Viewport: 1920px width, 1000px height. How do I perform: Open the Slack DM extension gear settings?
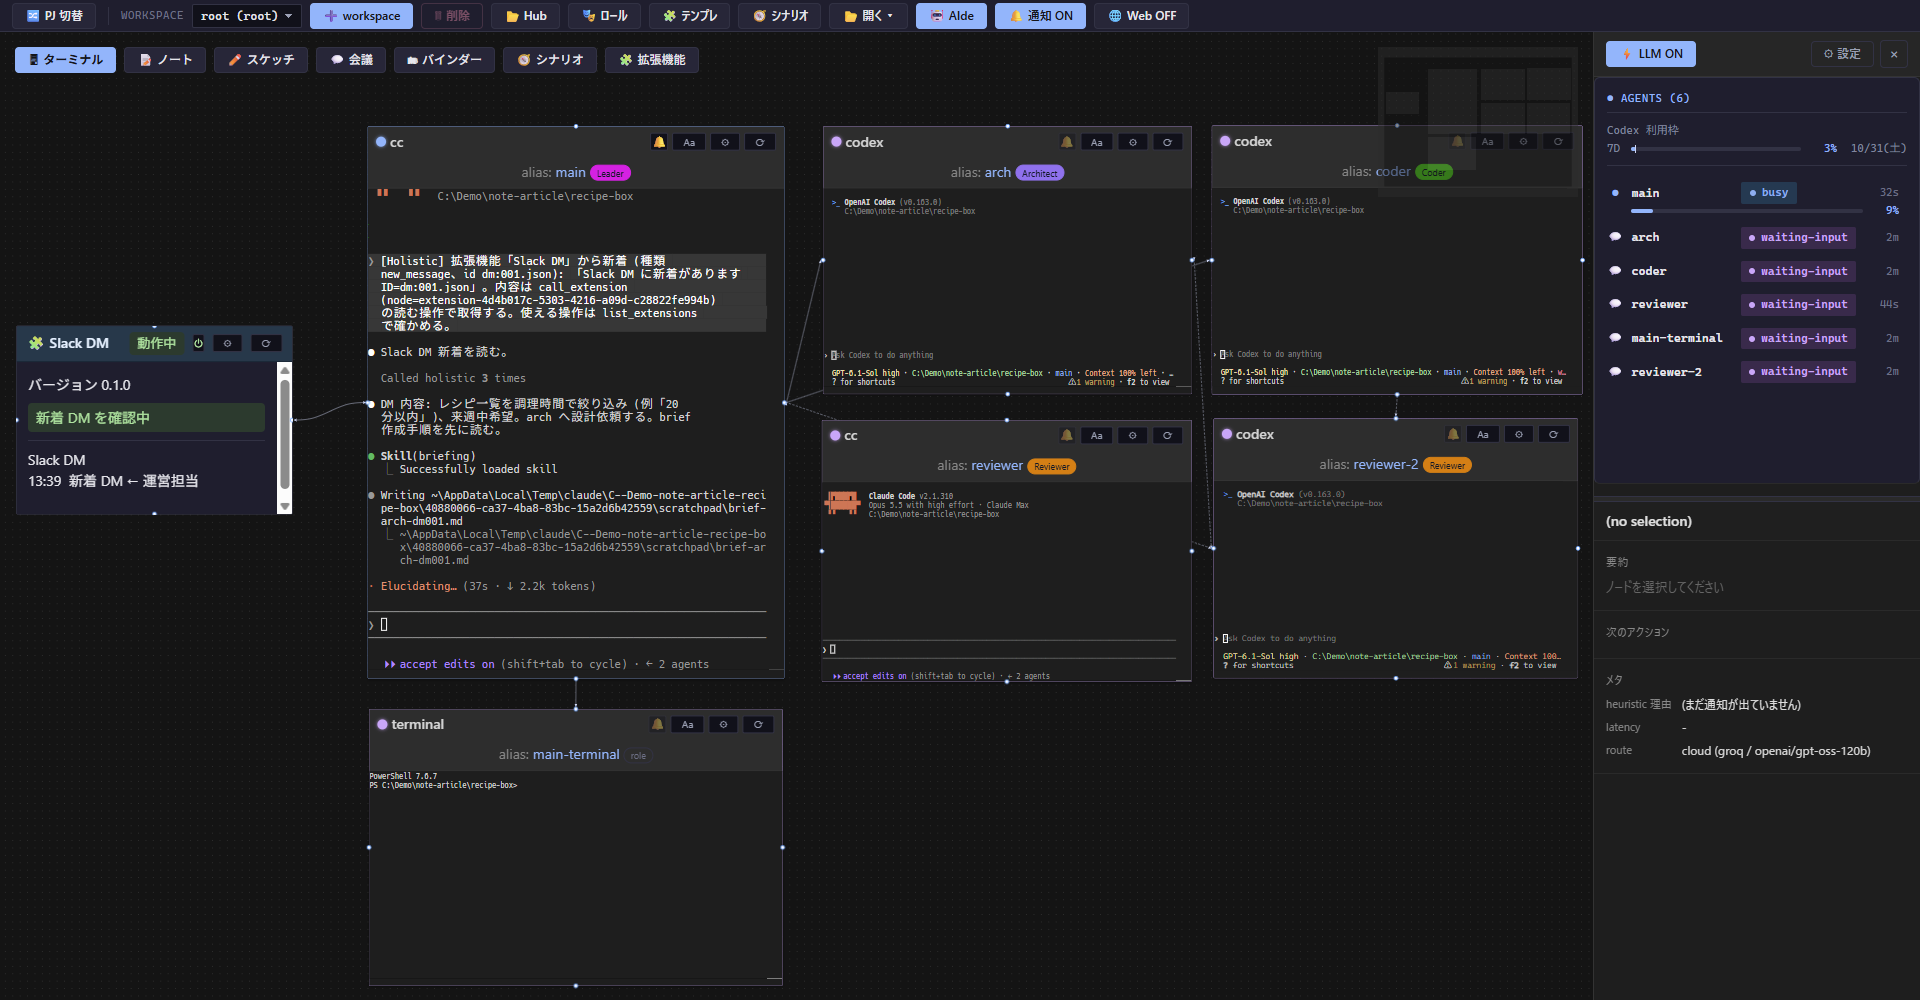point(227,343)
